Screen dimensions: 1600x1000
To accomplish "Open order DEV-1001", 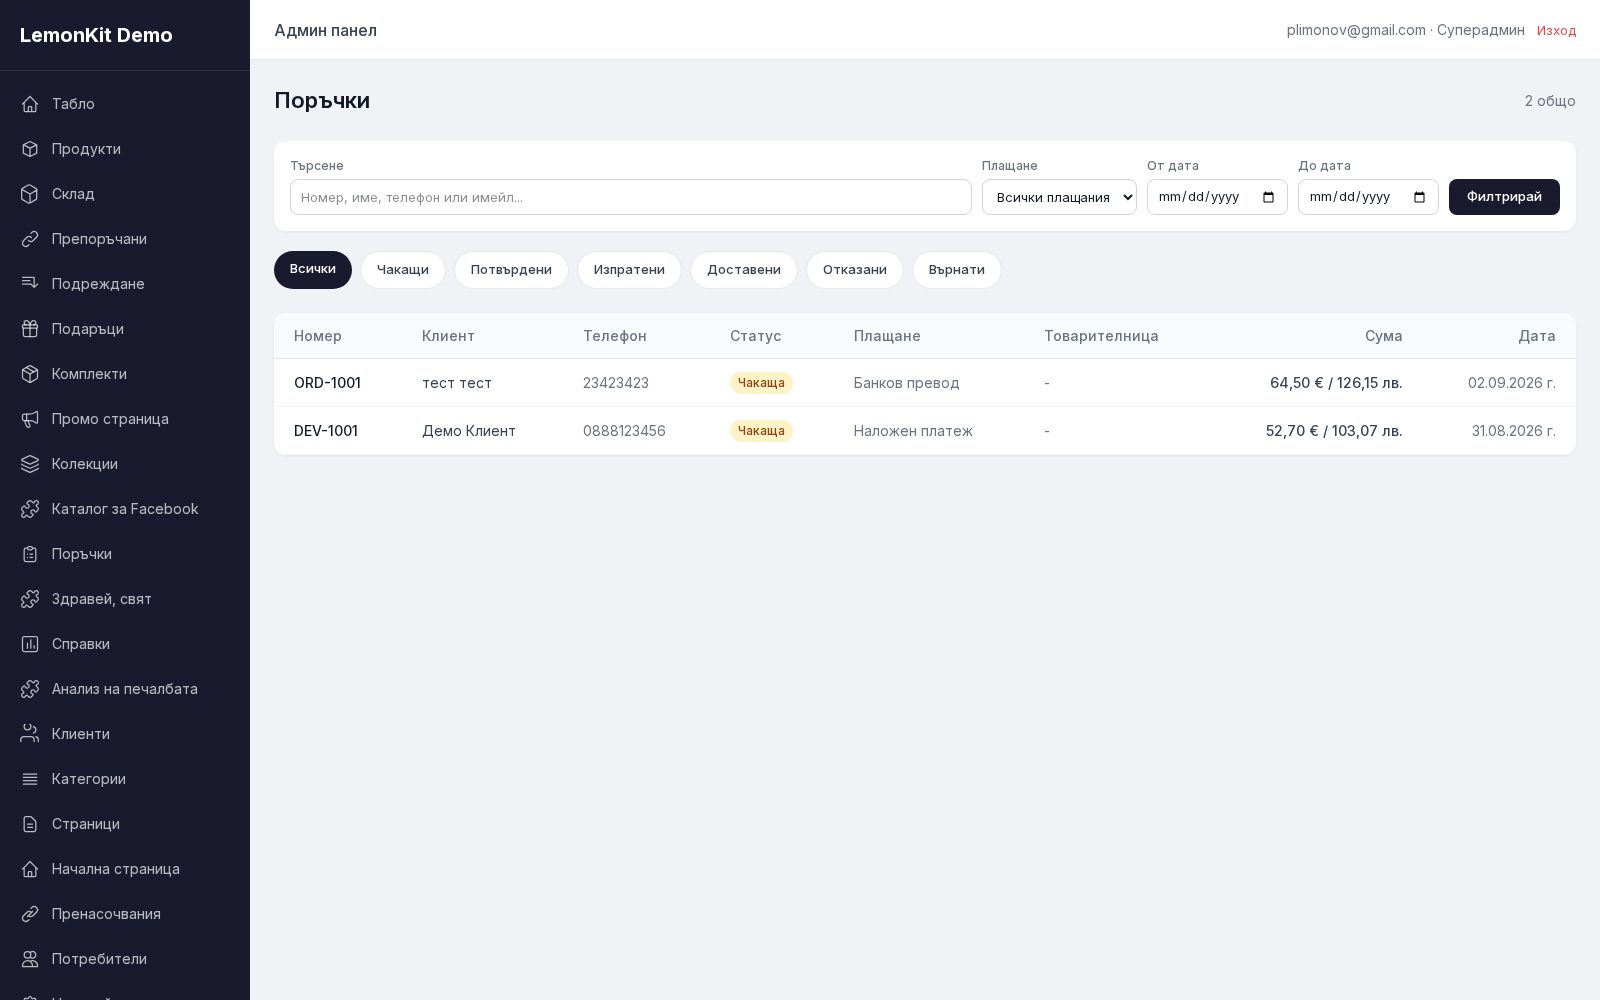I will coord(326,431).
